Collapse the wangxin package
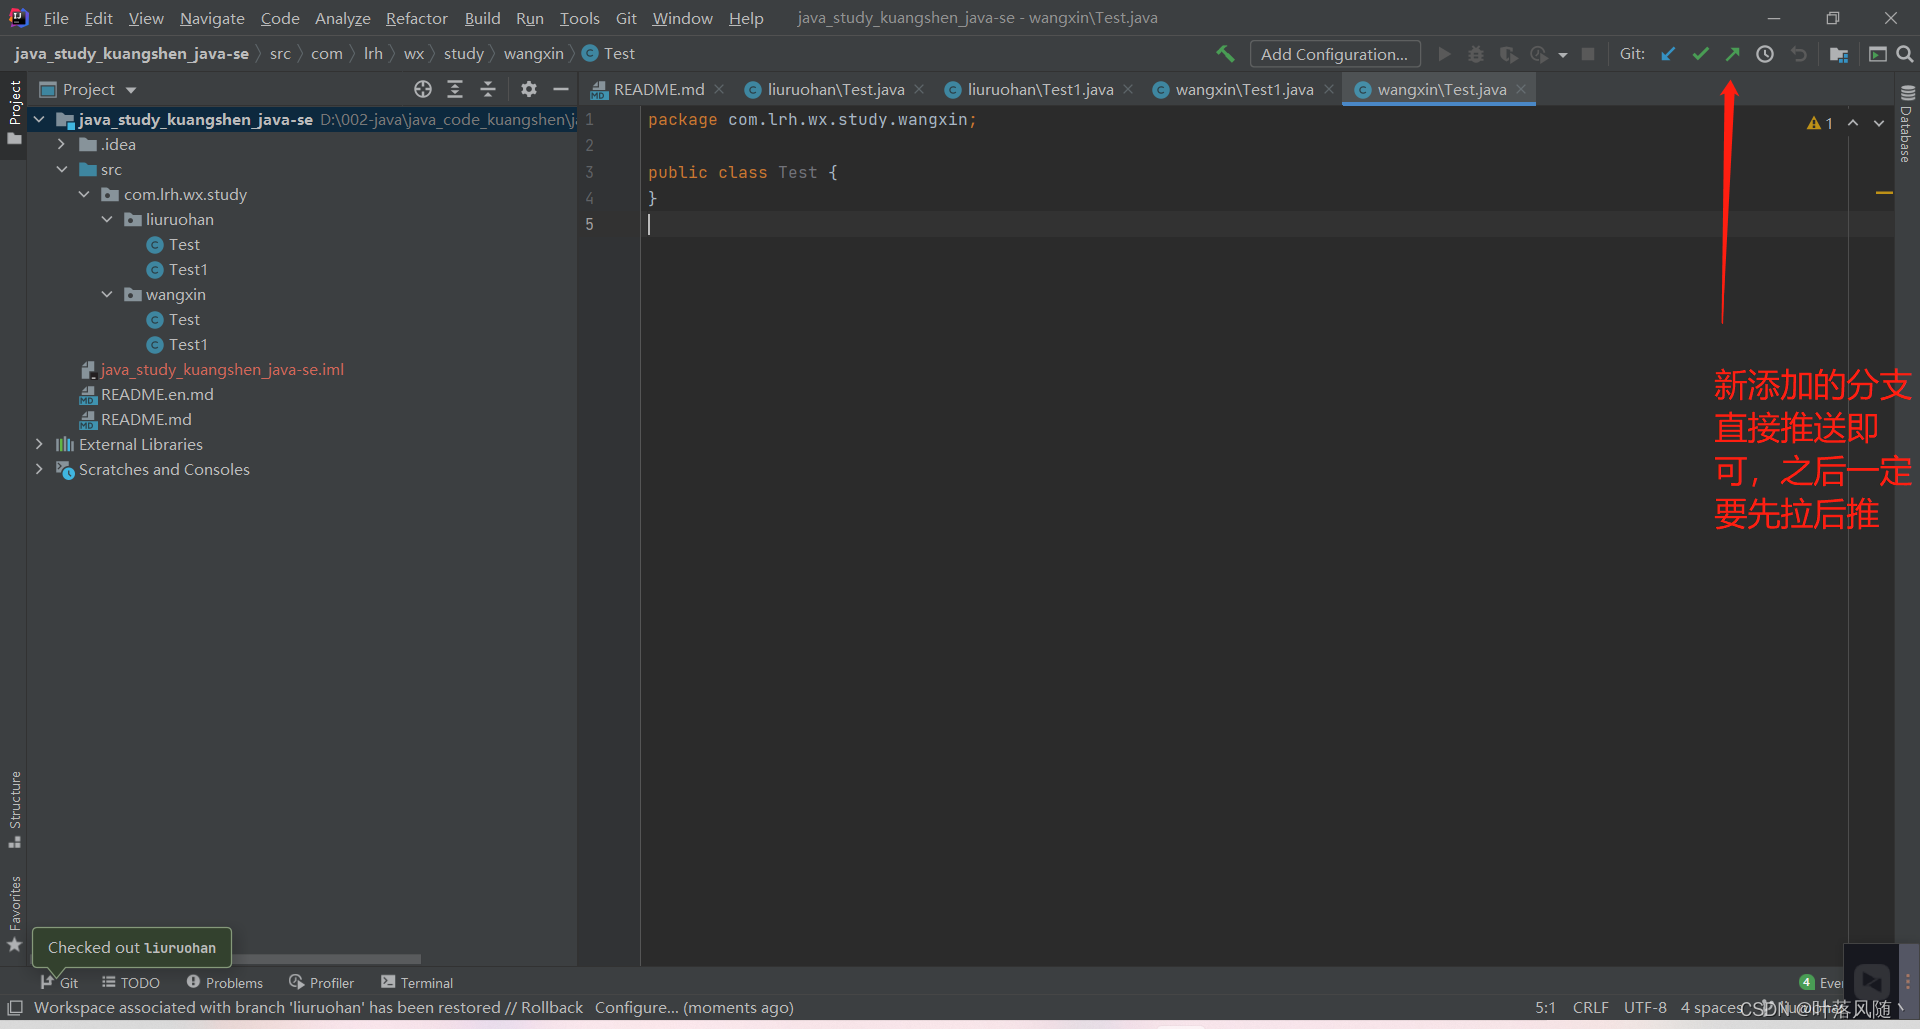1920x1029 pixels. 107,294
